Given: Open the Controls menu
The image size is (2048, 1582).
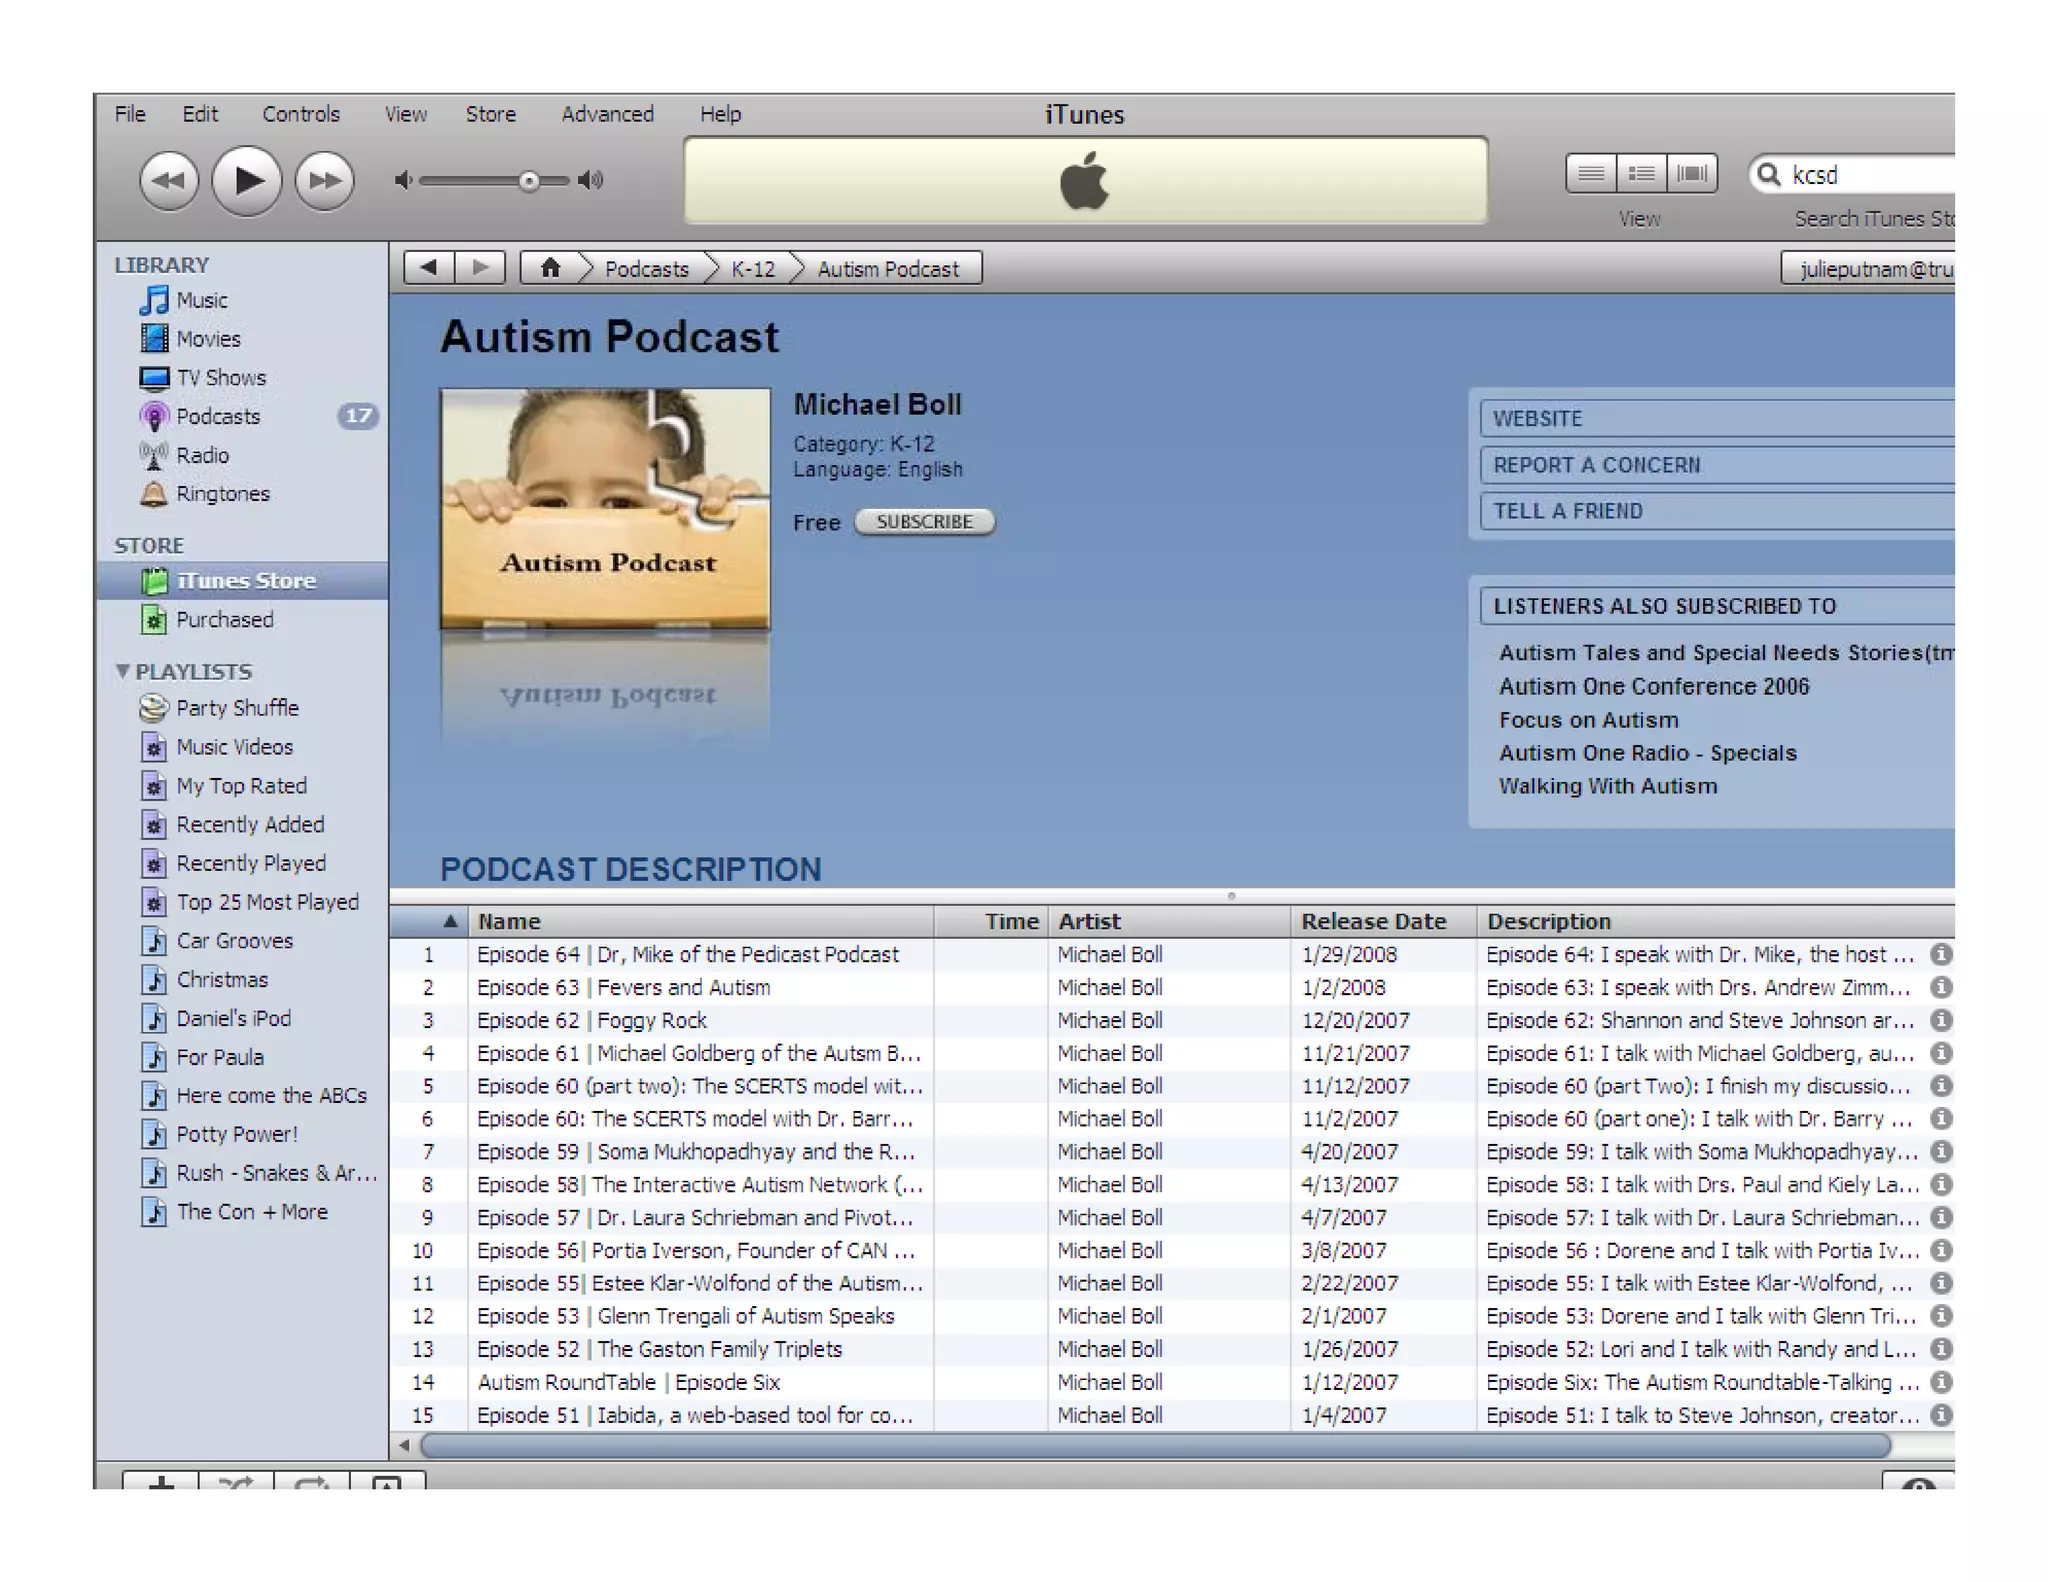Looking at the screenshot, I should pos(300,114).
